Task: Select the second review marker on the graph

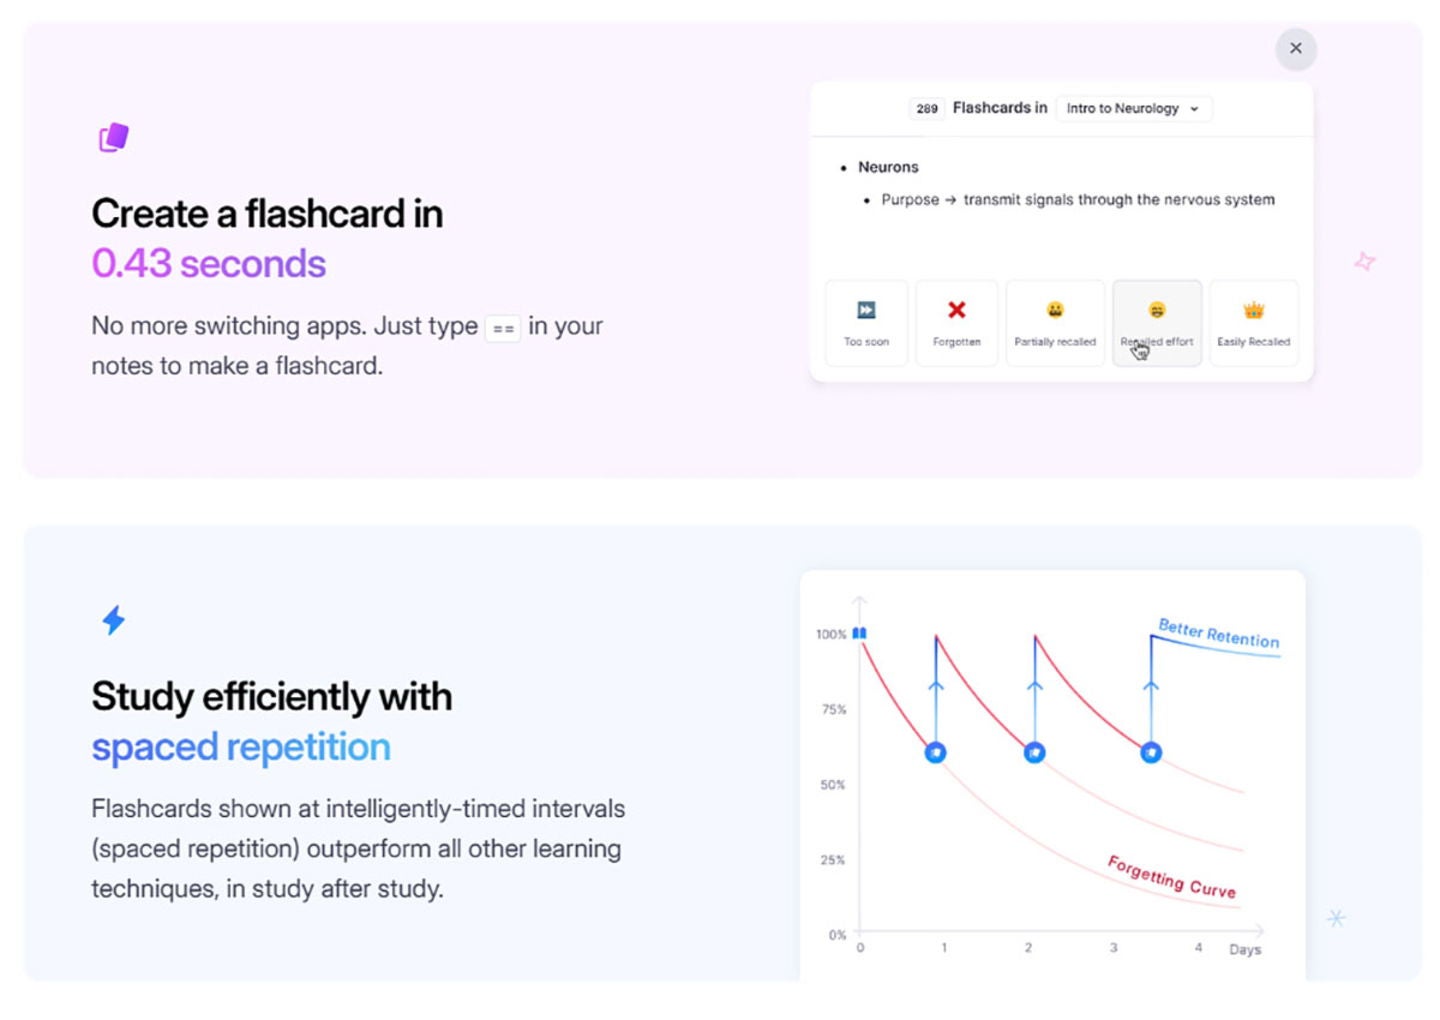Action: pos(1035,752)
